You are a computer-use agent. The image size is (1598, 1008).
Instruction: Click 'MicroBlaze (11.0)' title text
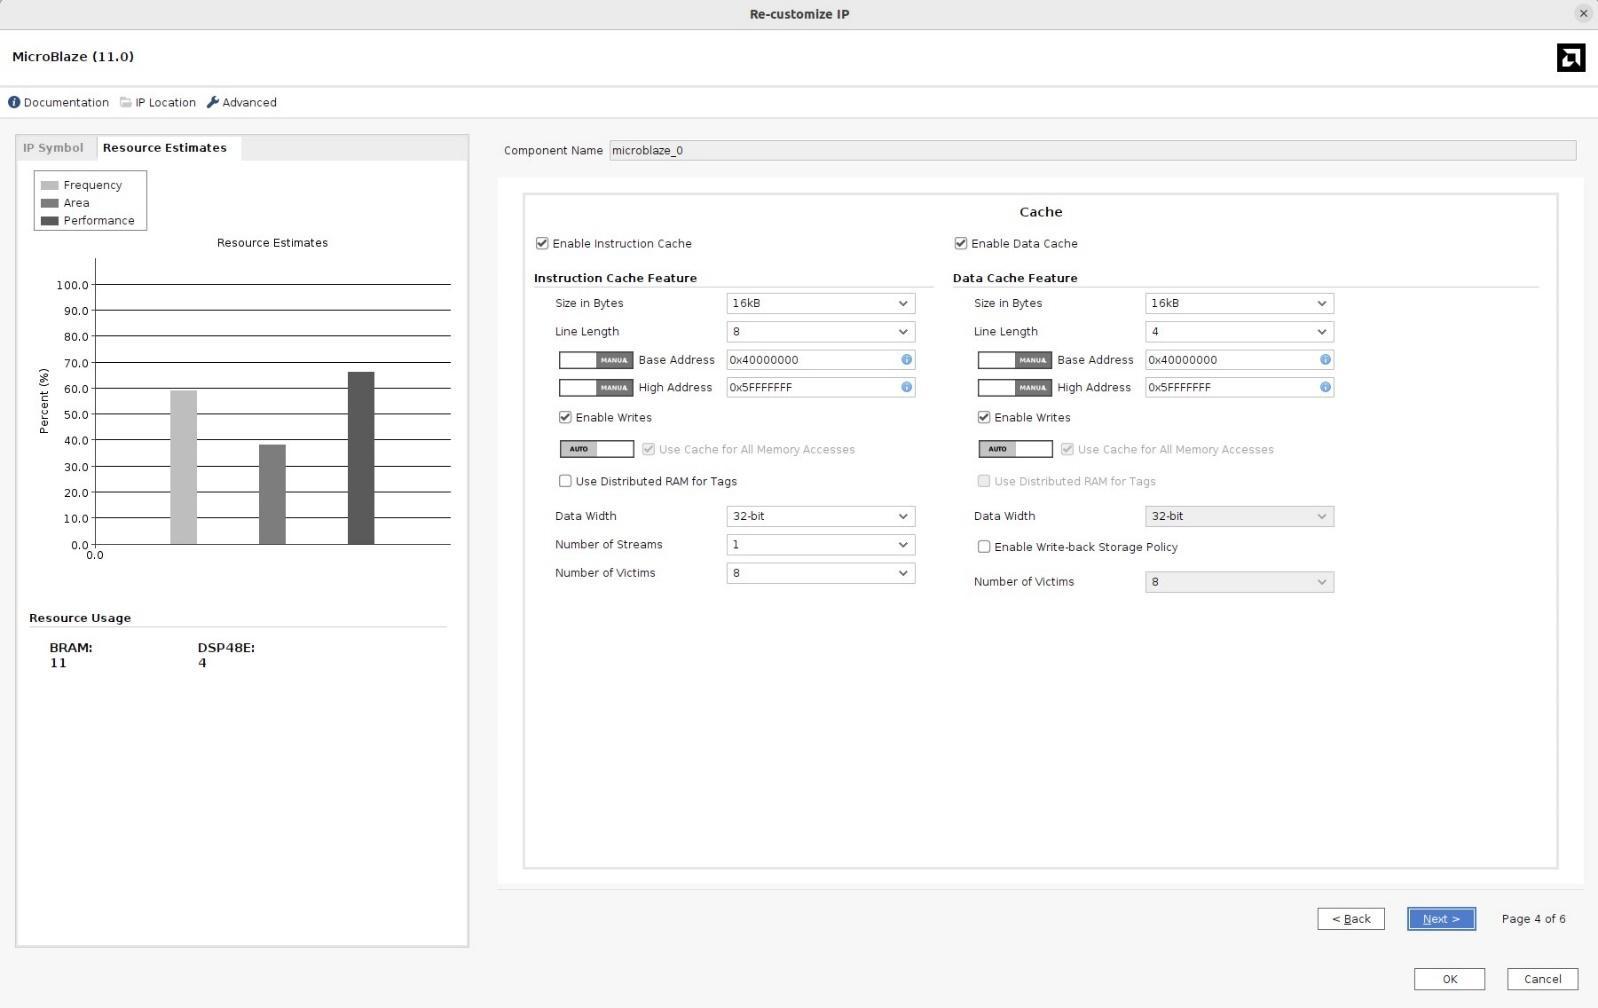pos(73,56)
